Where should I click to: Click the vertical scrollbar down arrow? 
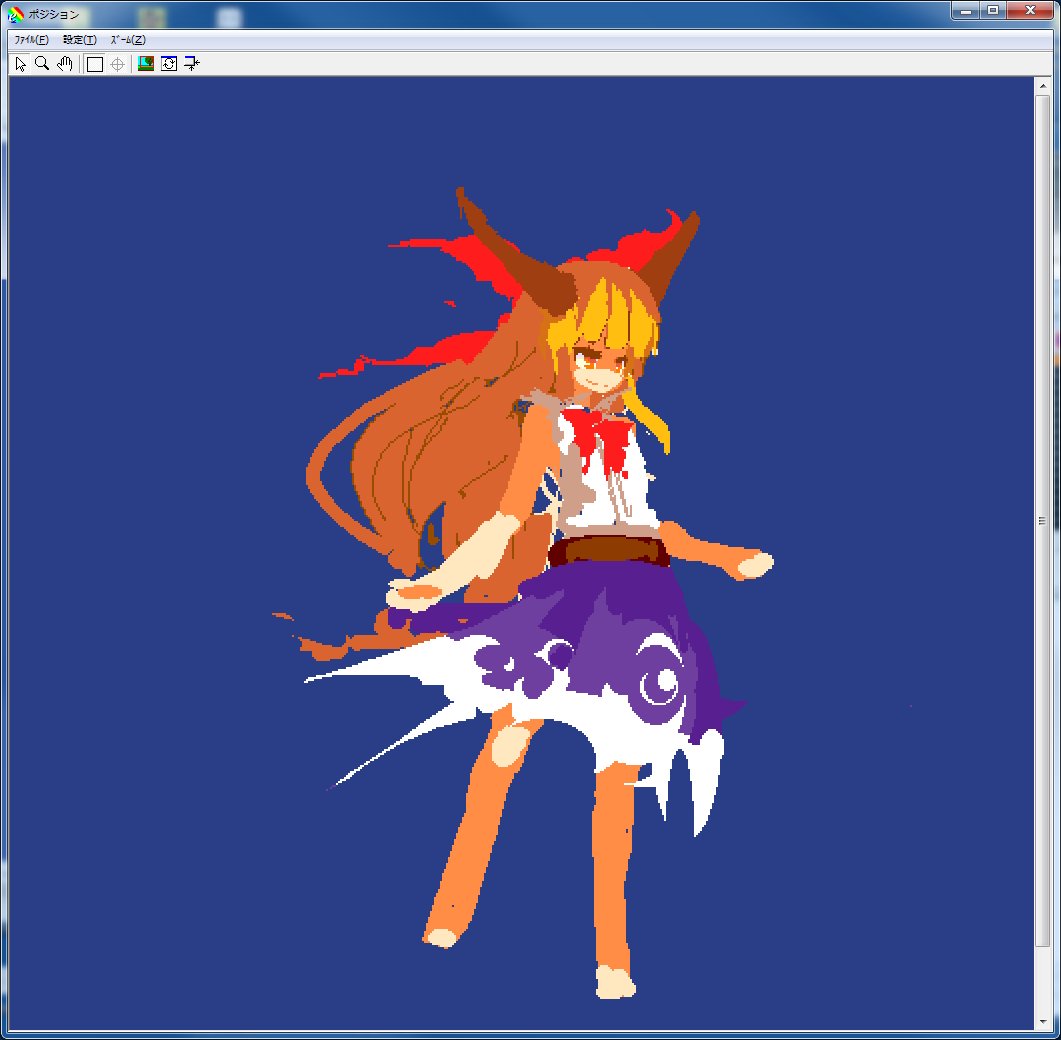coord(1042,1022)
